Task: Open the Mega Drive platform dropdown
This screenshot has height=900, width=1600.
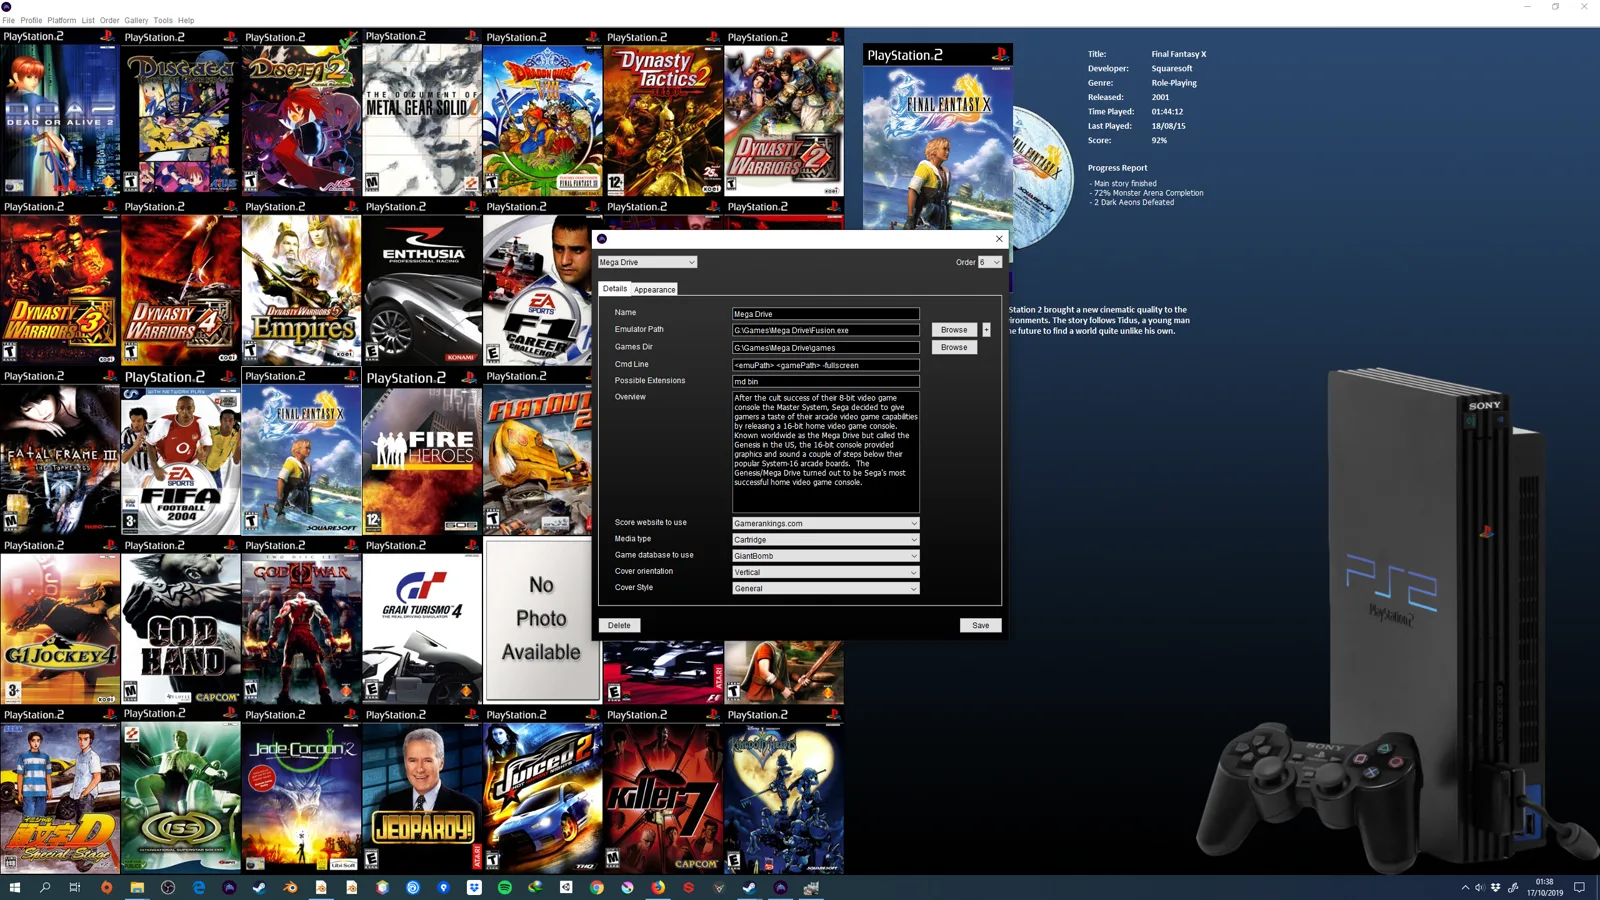Action: [x=647, y=262]
